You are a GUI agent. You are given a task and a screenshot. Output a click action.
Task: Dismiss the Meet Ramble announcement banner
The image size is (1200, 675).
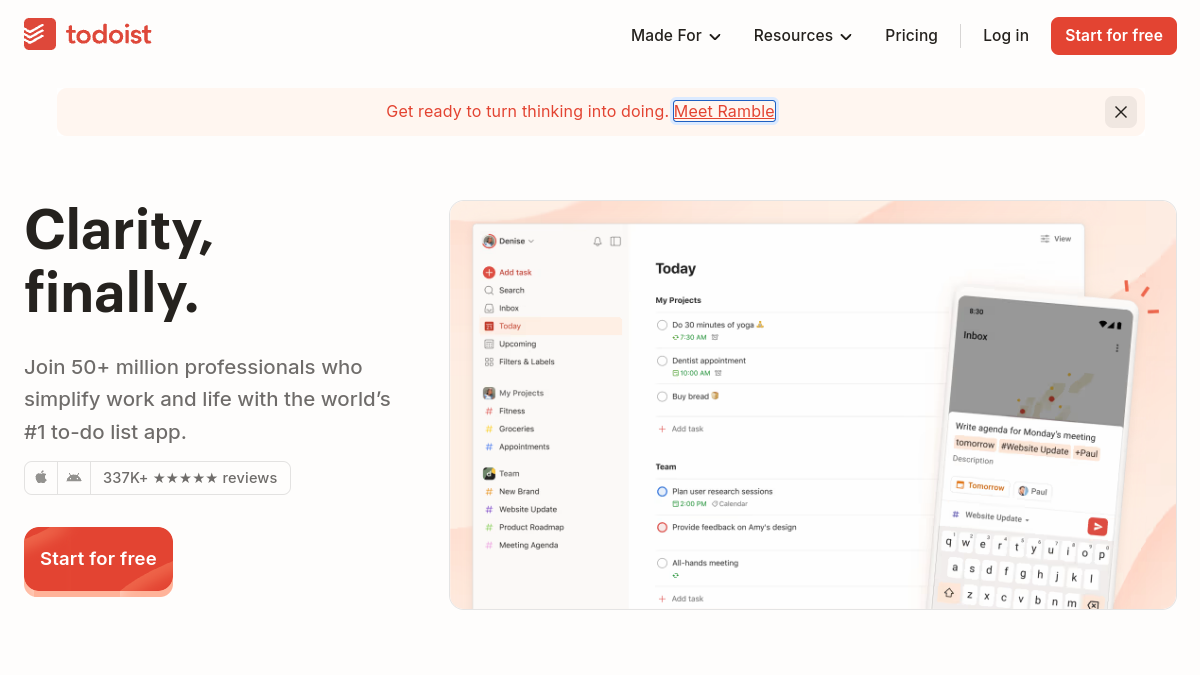click(x=1121, y=112)
